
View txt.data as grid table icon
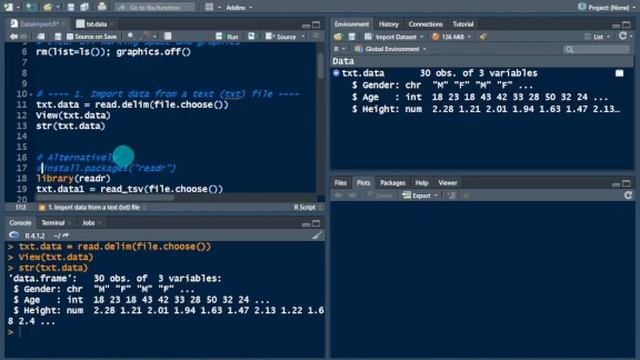coord(620,73)
